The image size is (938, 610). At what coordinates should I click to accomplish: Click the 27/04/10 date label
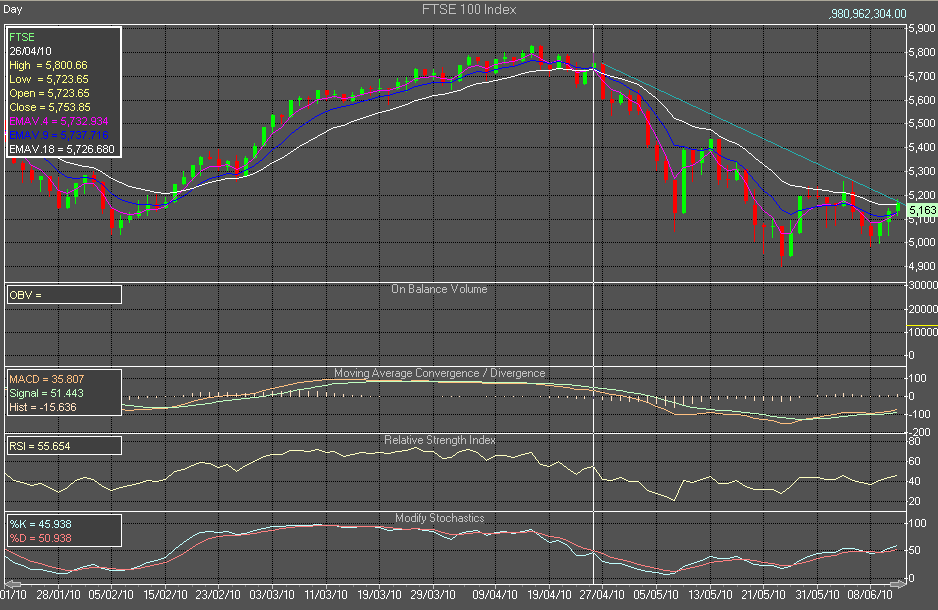click(602, 595)
